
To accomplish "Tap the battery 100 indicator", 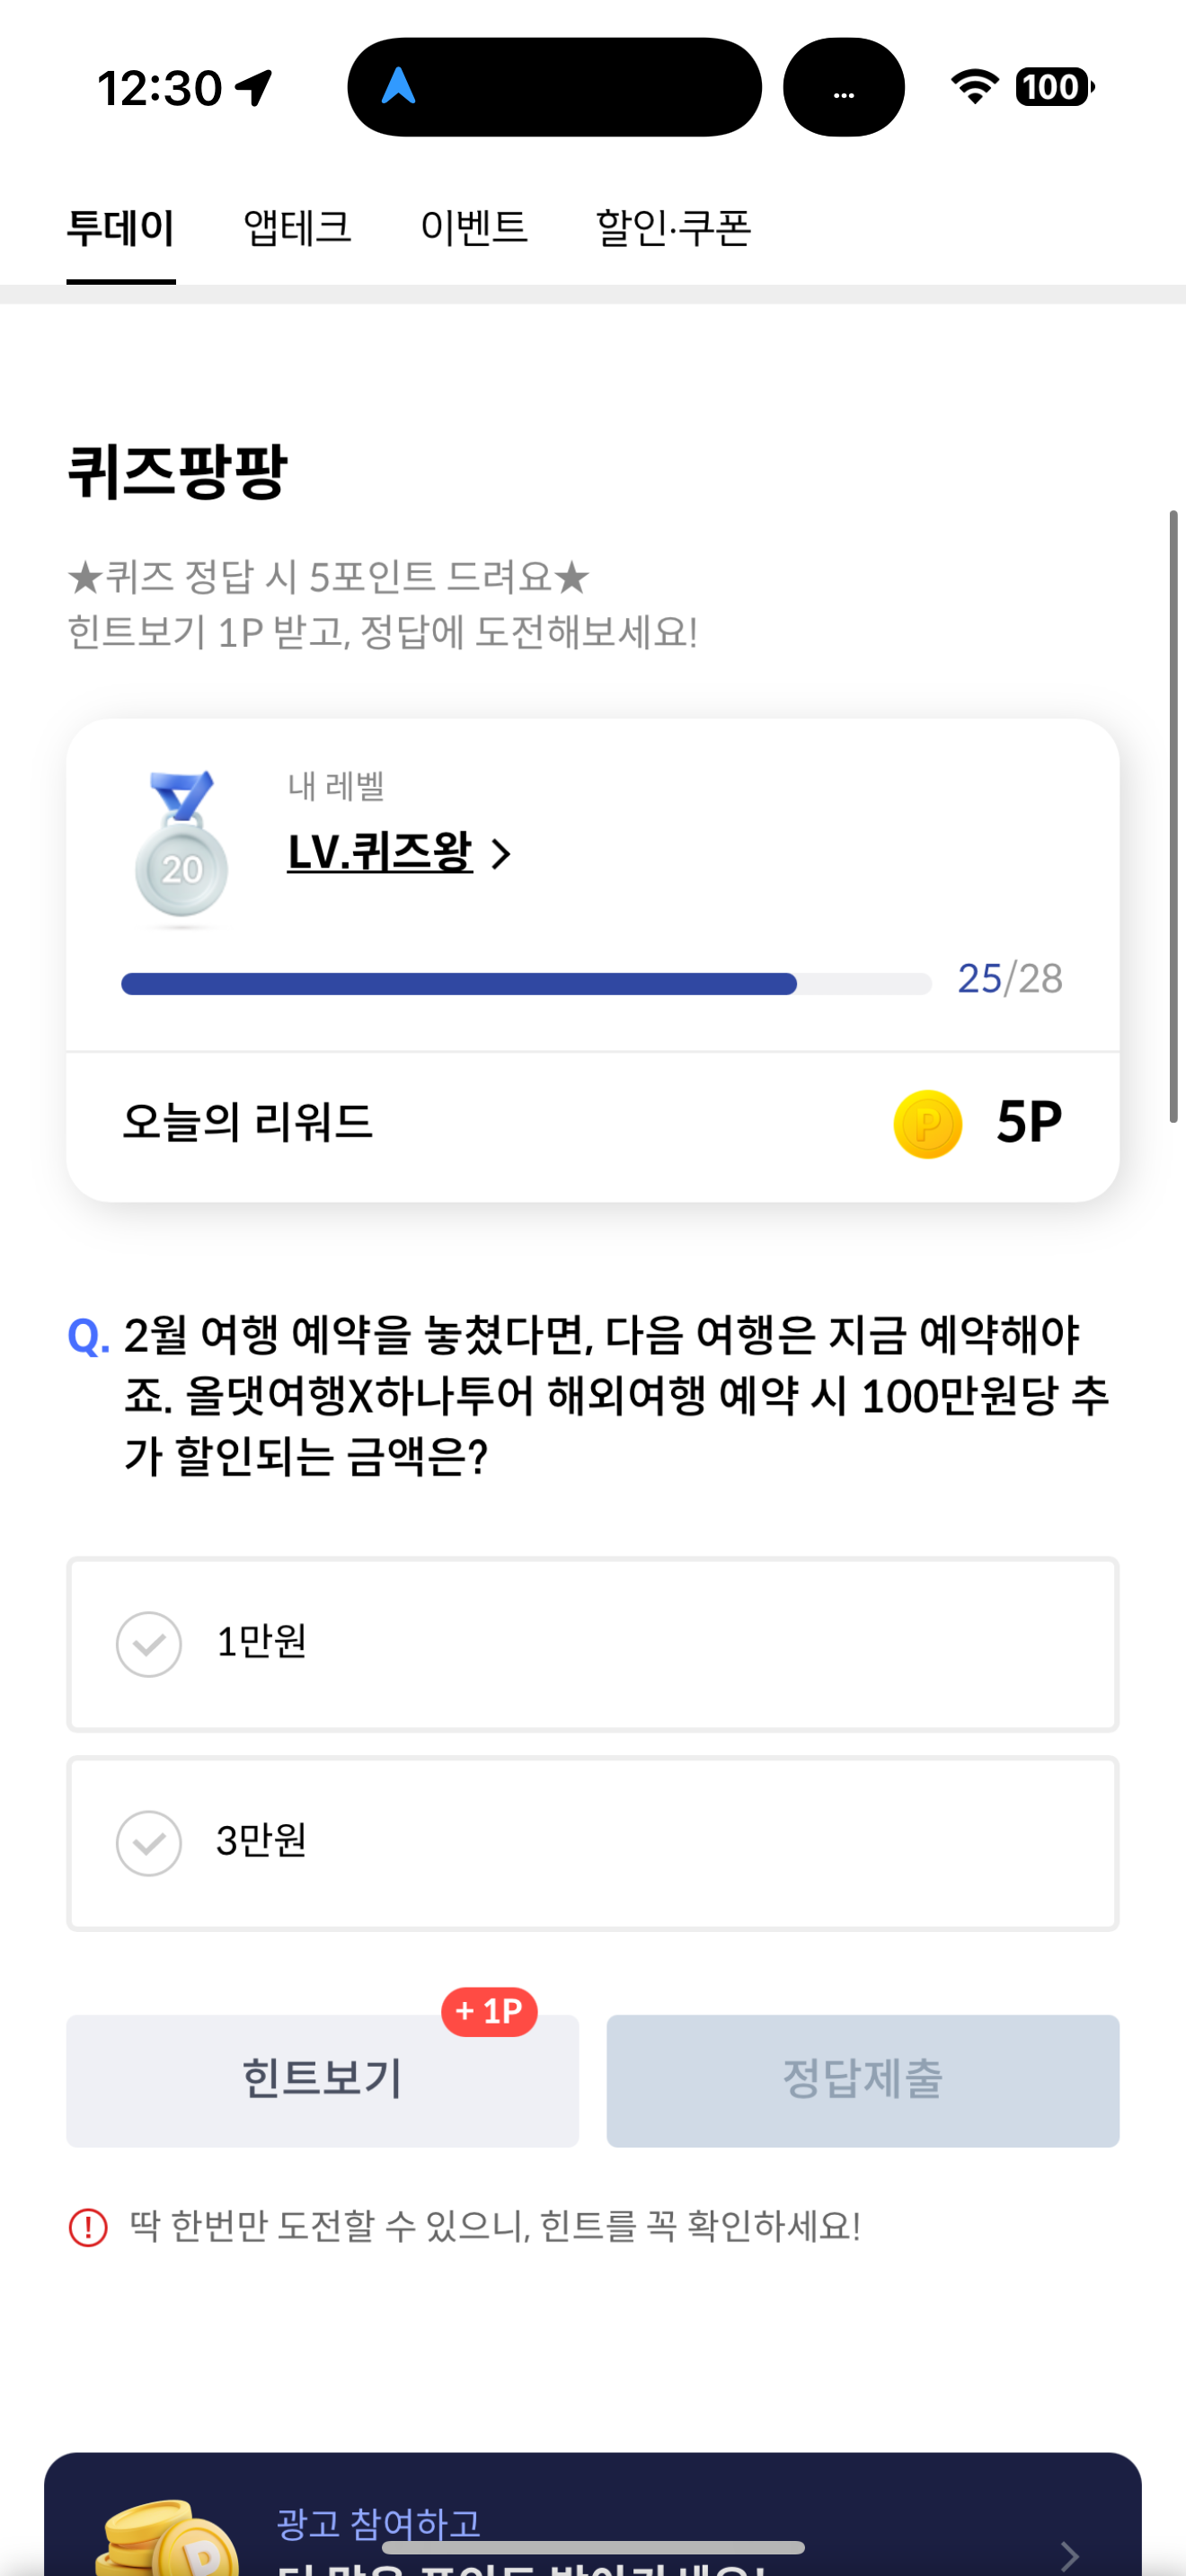I will pyautogui.click(x=1055, y=87).
